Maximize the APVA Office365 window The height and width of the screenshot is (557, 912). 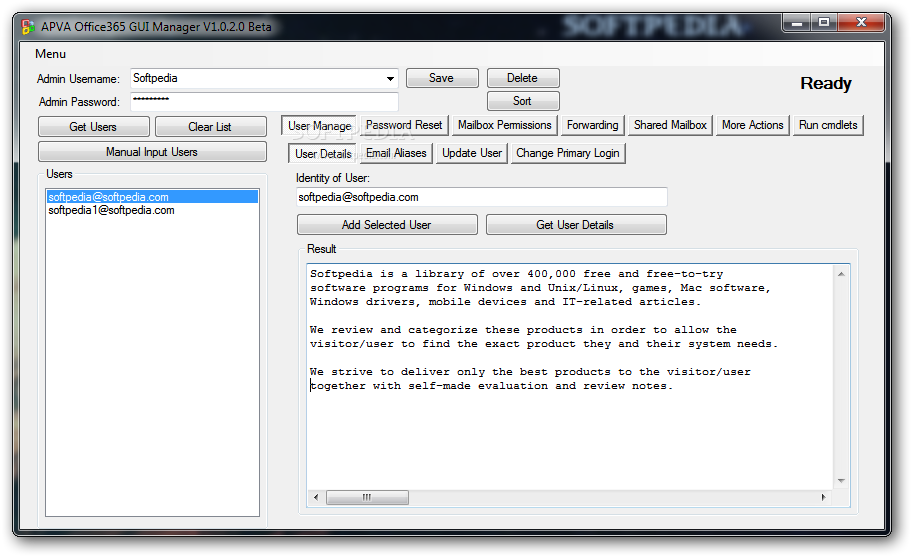(x=824, y=23)
